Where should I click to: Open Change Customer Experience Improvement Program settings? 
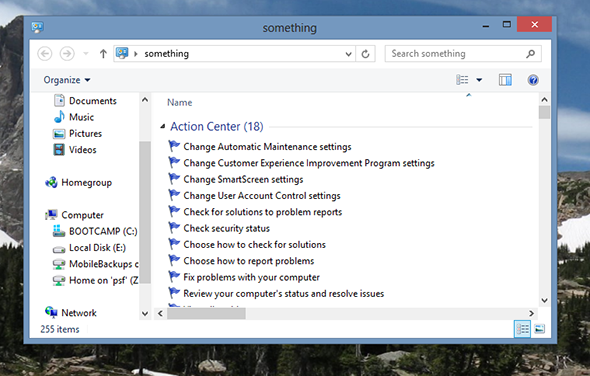point(309,163)
